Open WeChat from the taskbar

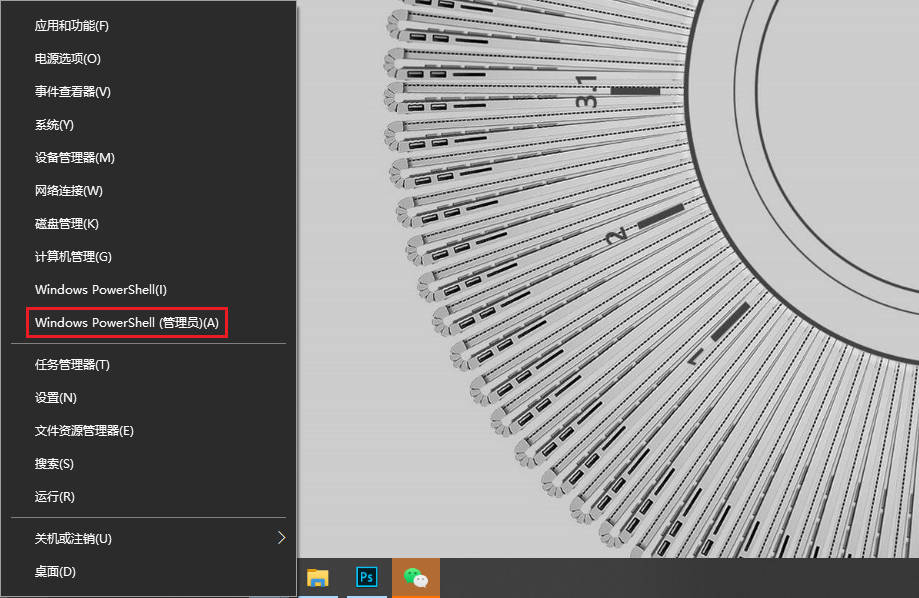point(416,577)
